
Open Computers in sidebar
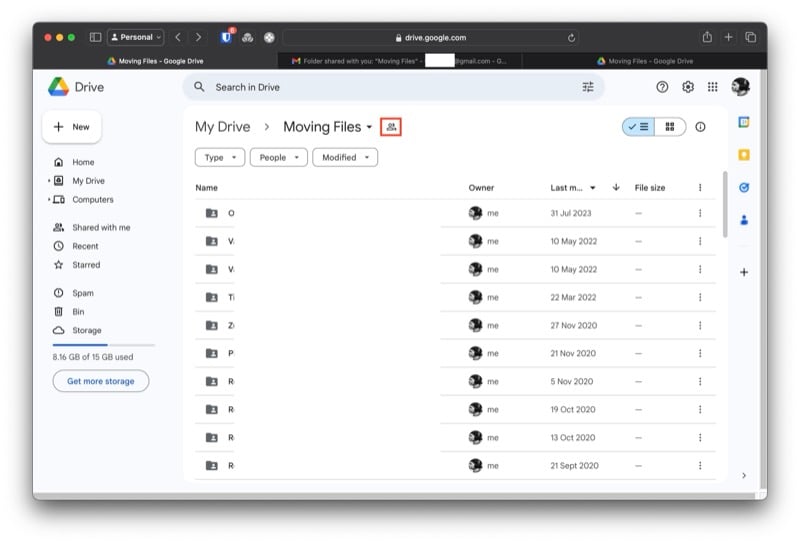pos(93,200)
